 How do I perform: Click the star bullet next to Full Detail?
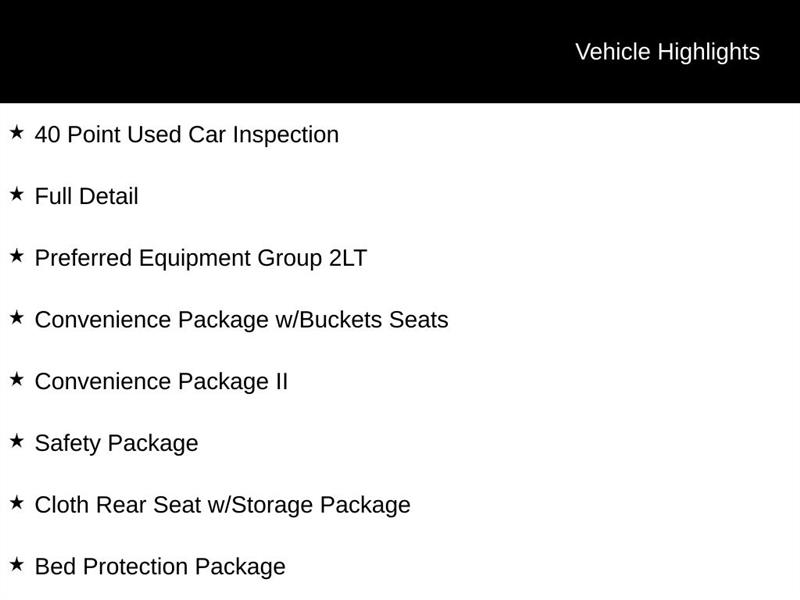pyautogui.click(x=16, y=194)
